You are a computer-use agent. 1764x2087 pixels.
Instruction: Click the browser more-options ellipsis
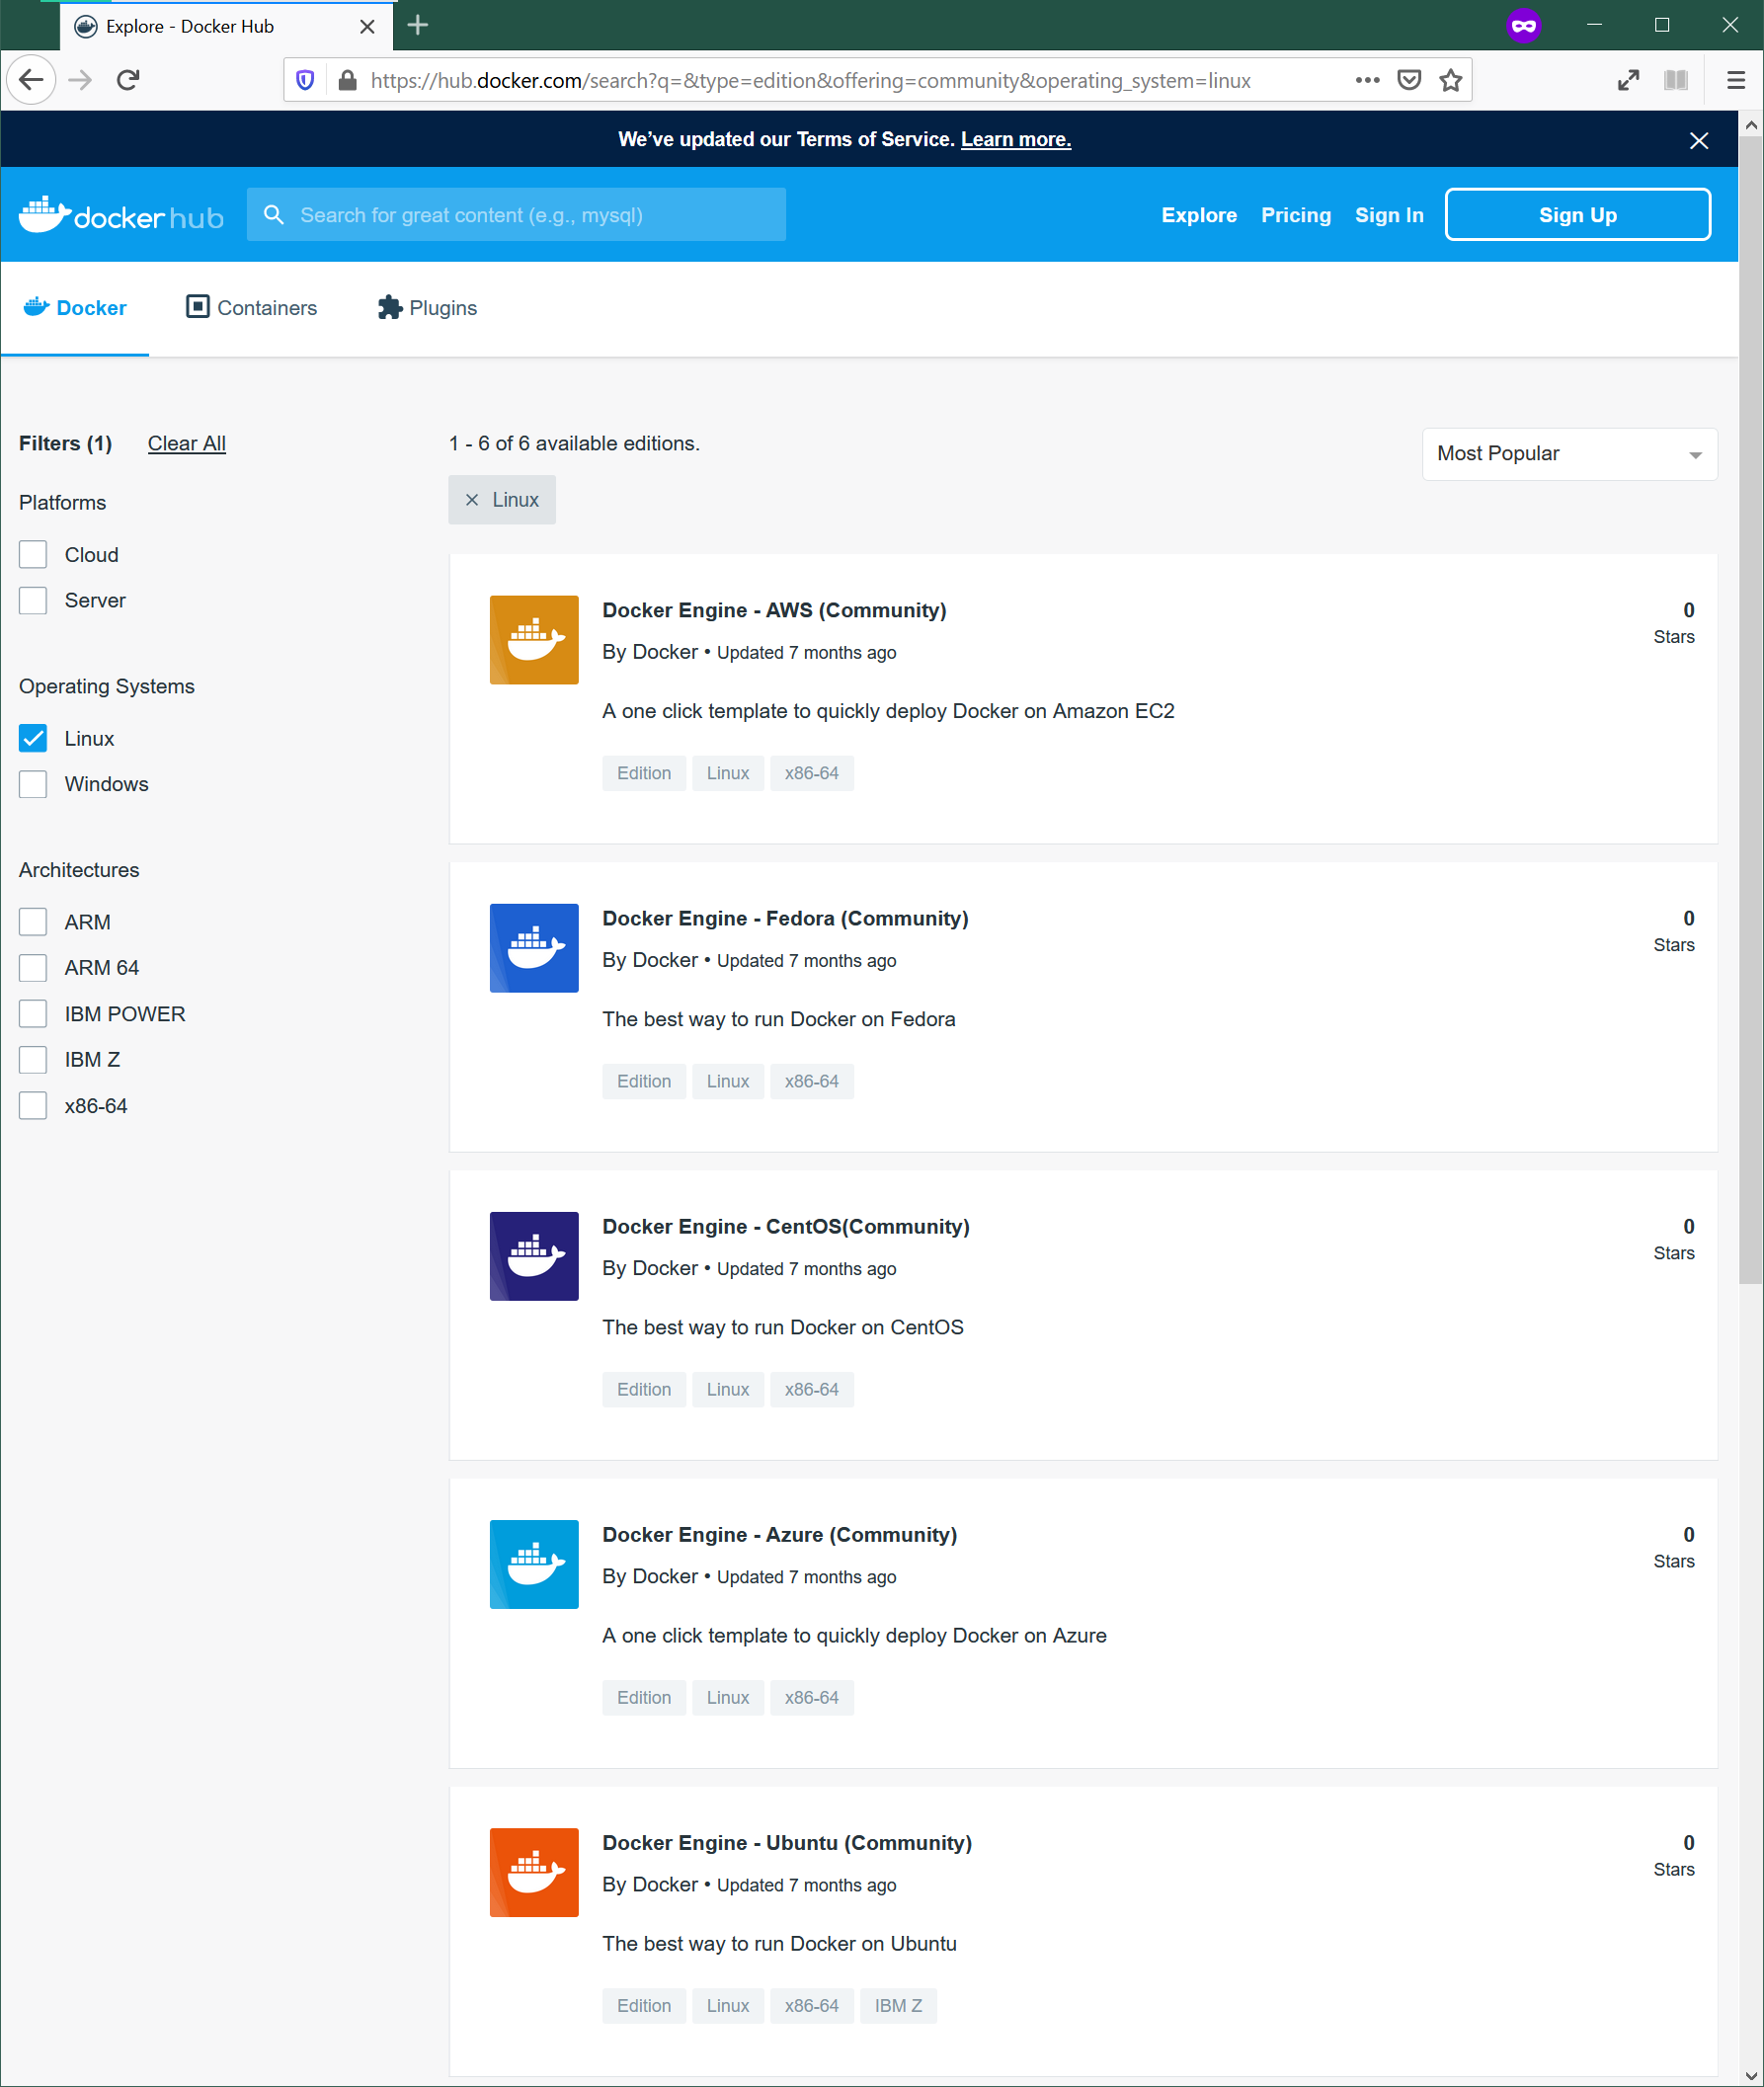point(1367,80)
